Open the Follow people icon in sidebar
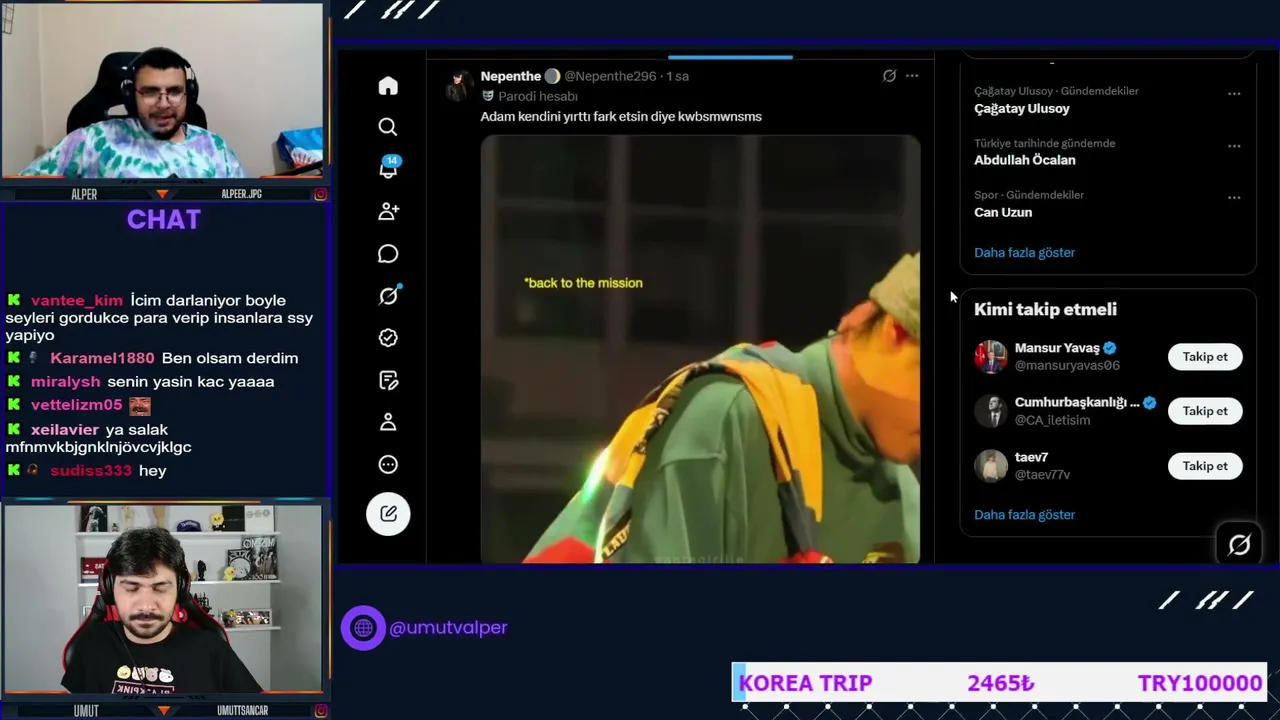 pos(388,211)
